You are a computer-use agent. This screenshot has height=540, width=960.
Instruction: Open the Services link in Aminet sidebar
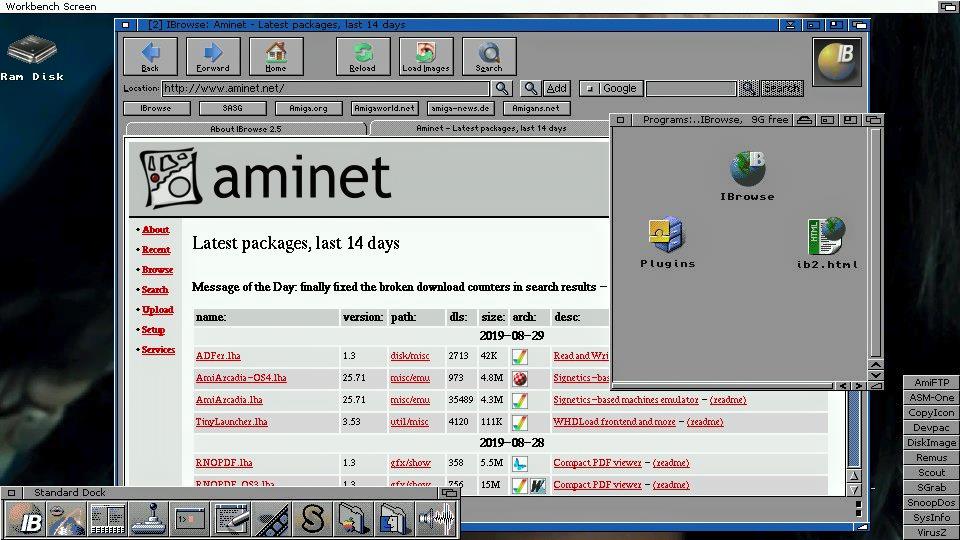tap(159, 350)
